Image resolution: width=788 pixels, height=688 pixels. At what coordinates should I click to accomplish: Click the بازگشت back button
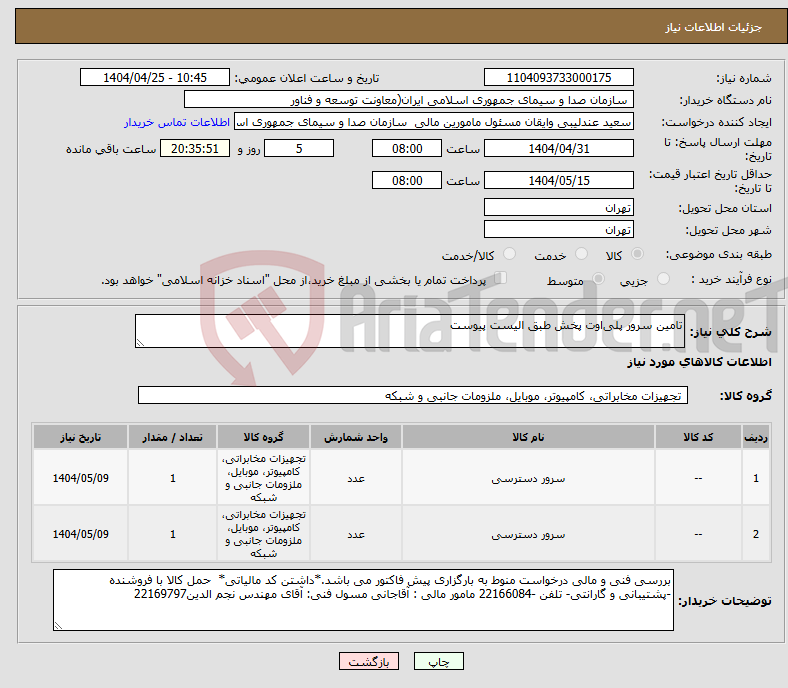coord(369,661)
